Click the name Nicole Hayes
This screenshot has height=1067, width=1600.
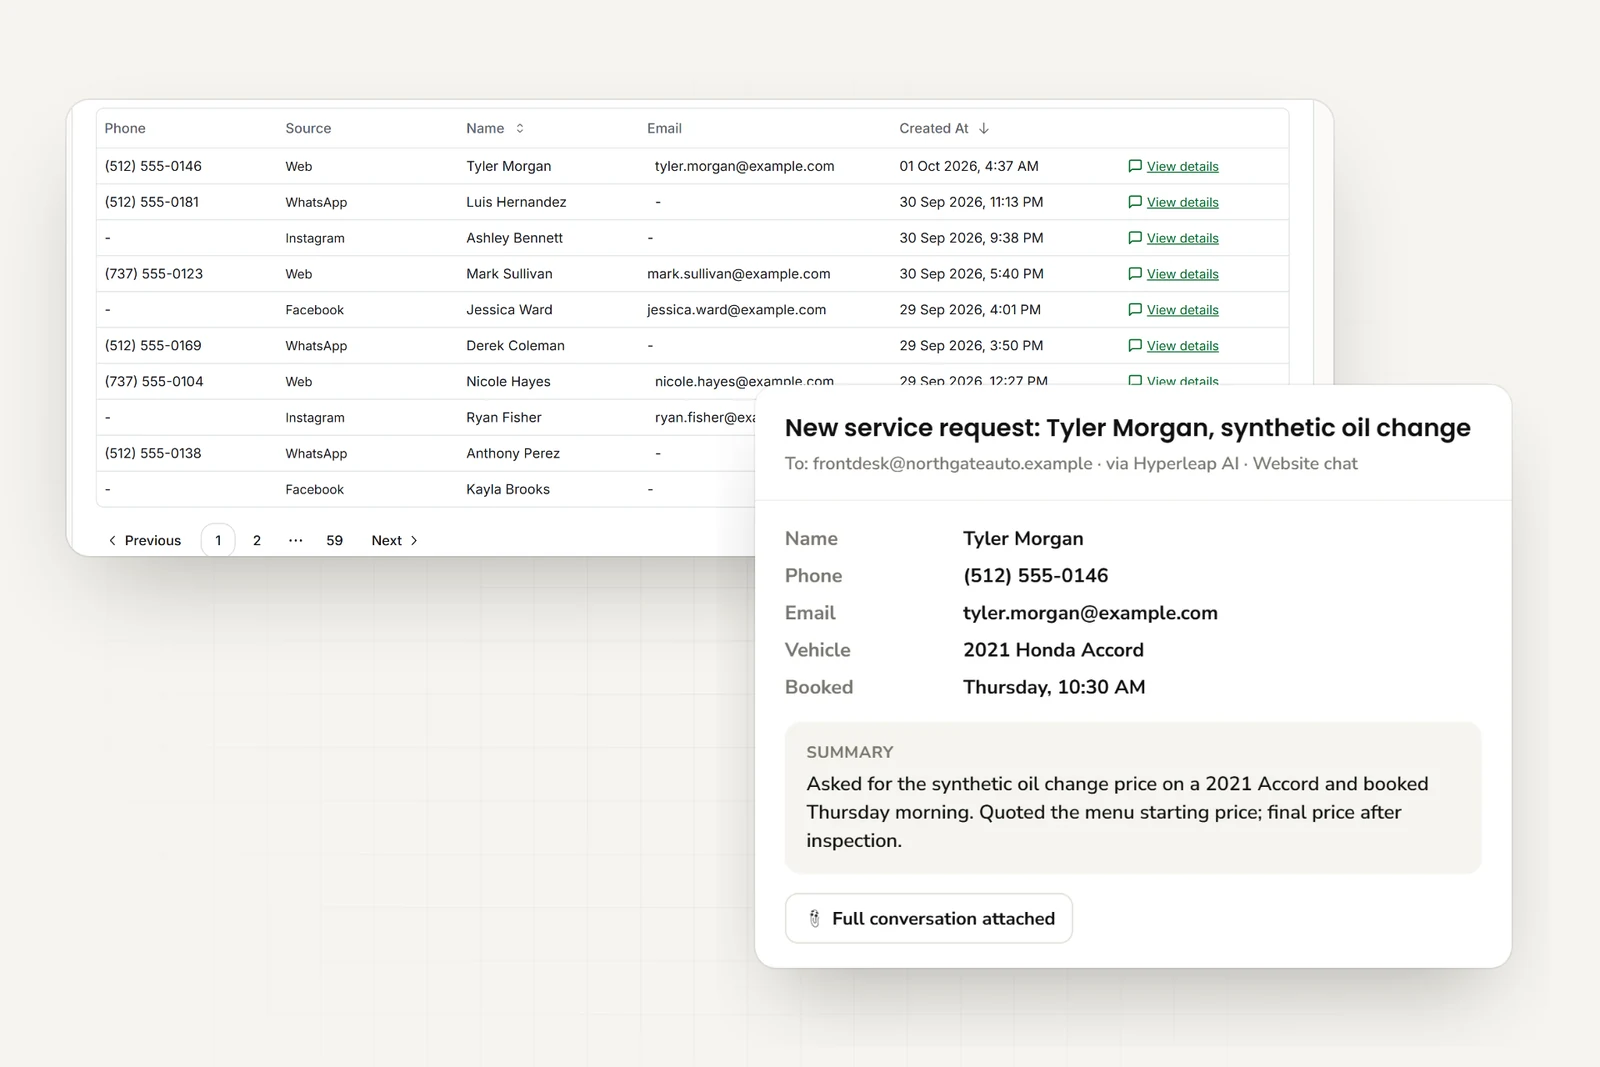pyautogui.click(x=508, y=382)
